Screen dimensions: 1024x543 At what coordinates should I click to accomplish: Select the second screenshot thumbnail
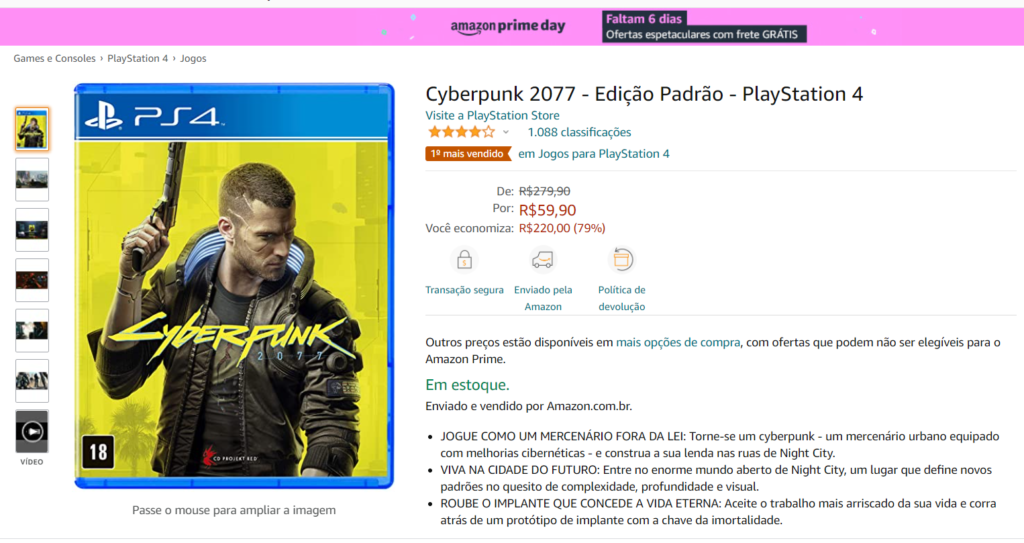(32, 180)
